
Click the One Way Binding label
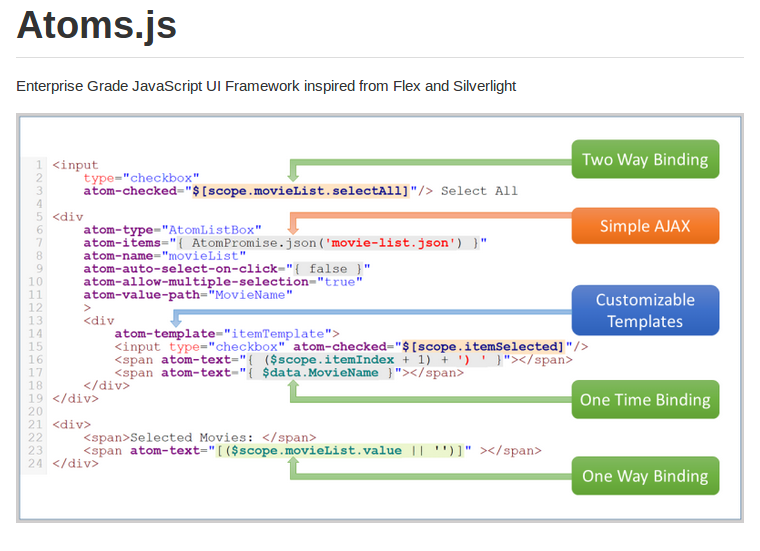[x=645, y=476]
